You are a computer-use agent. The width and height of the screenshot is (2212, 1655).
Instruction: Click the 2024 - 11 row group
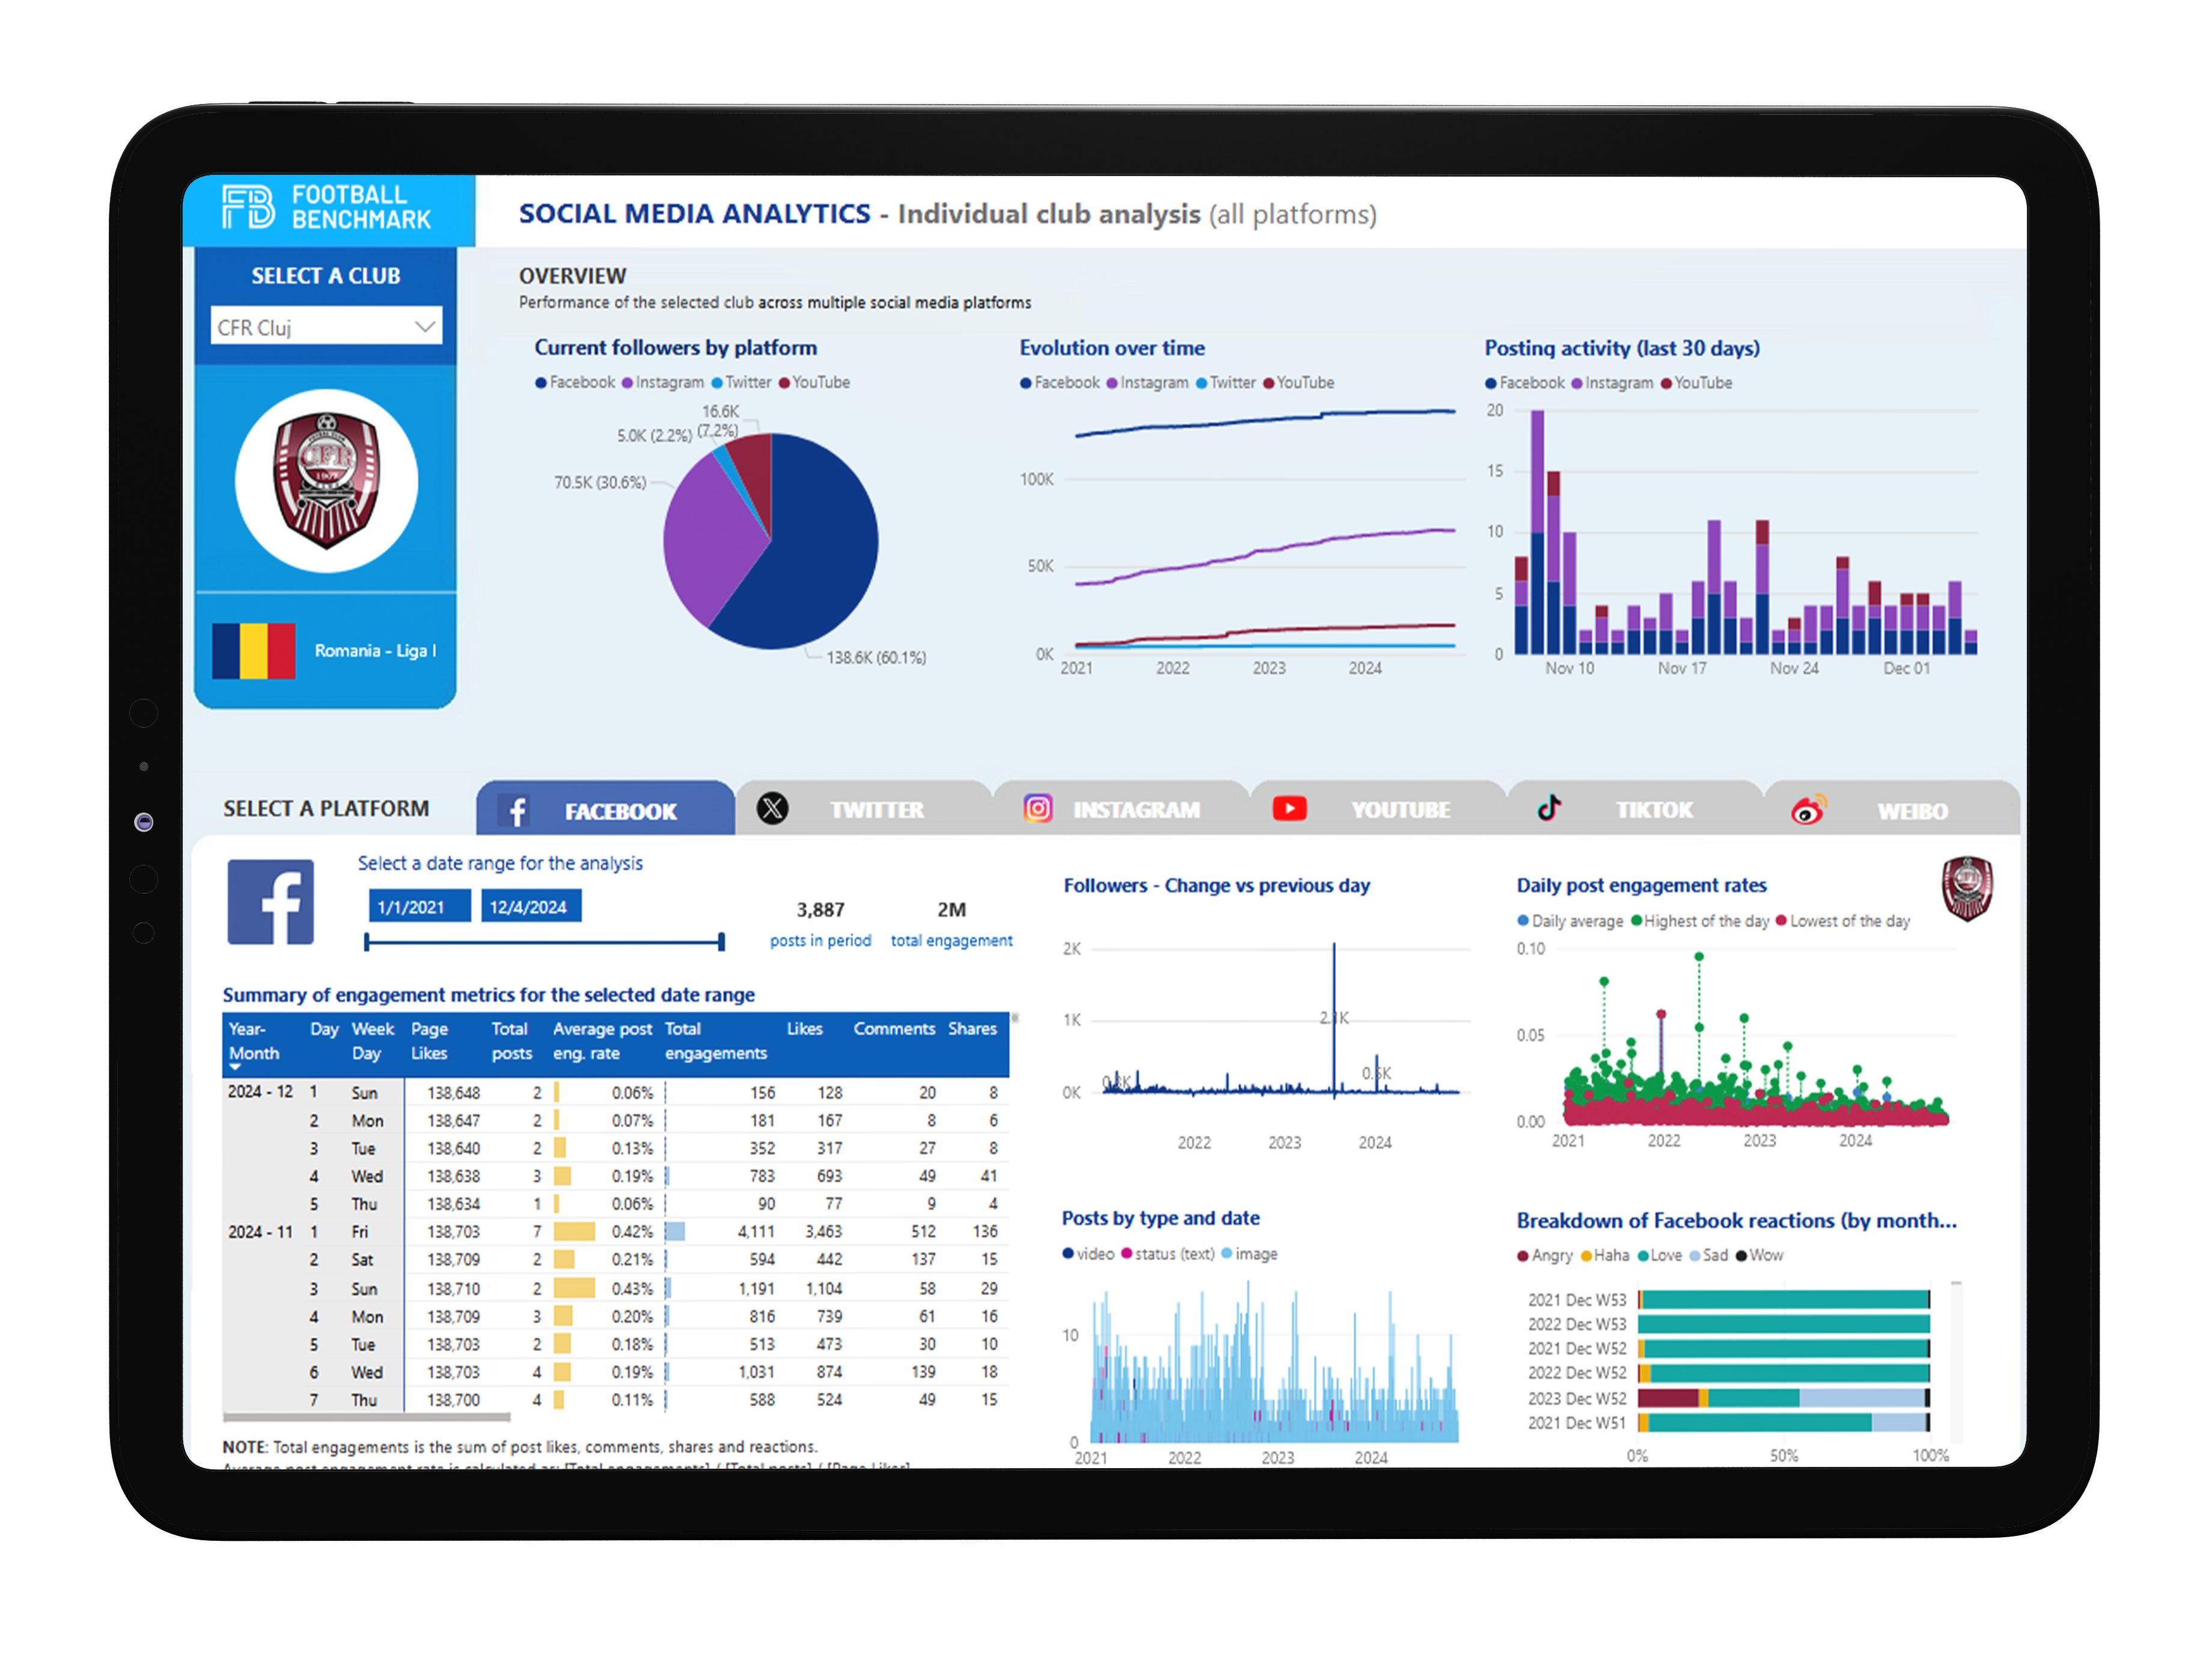pyautogui.click(x=260, y=1232)
